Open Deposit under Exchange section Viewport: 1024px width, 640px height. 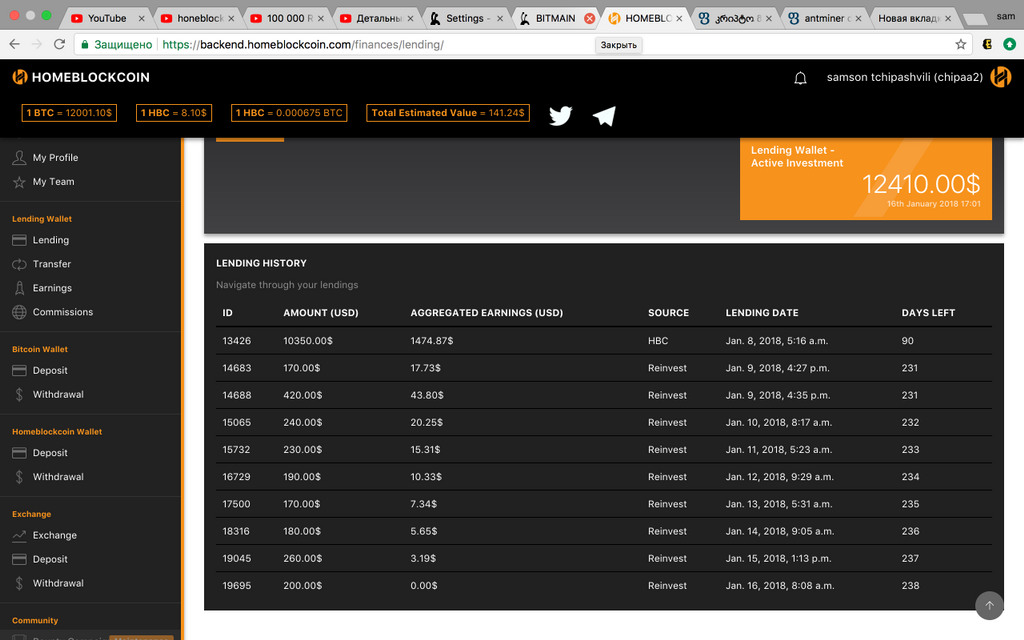pyautogui.click(x=50, y=559)
